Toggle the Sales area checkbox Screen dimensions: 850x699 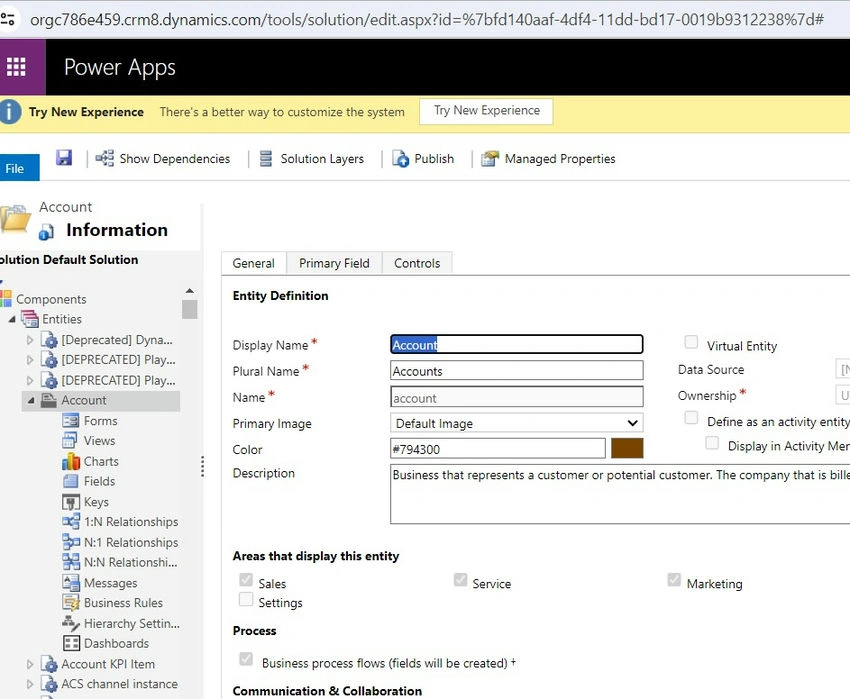(246, 580)
